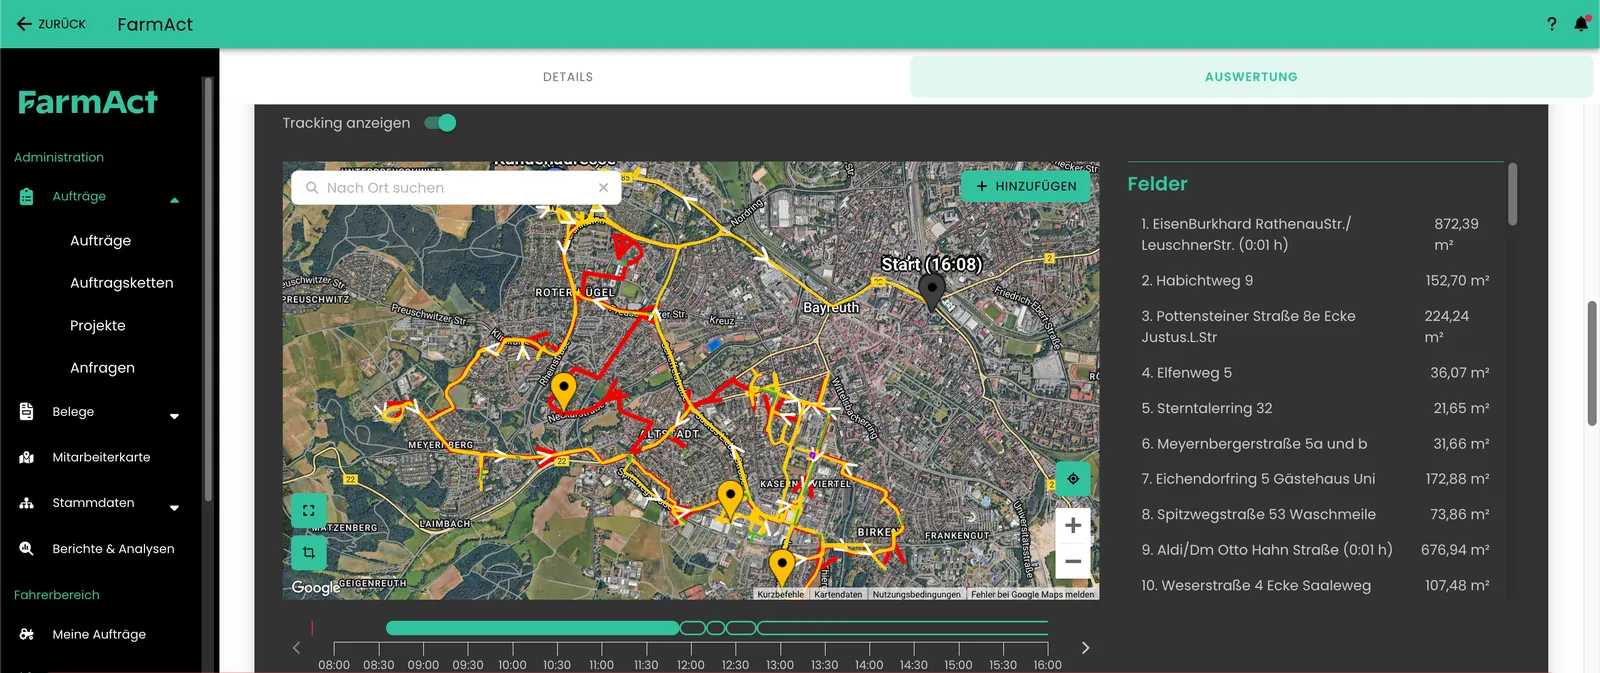Click the yellow pin near Roter Hügel
This screenshot has width=1600, height=673.
coord(564,391)
